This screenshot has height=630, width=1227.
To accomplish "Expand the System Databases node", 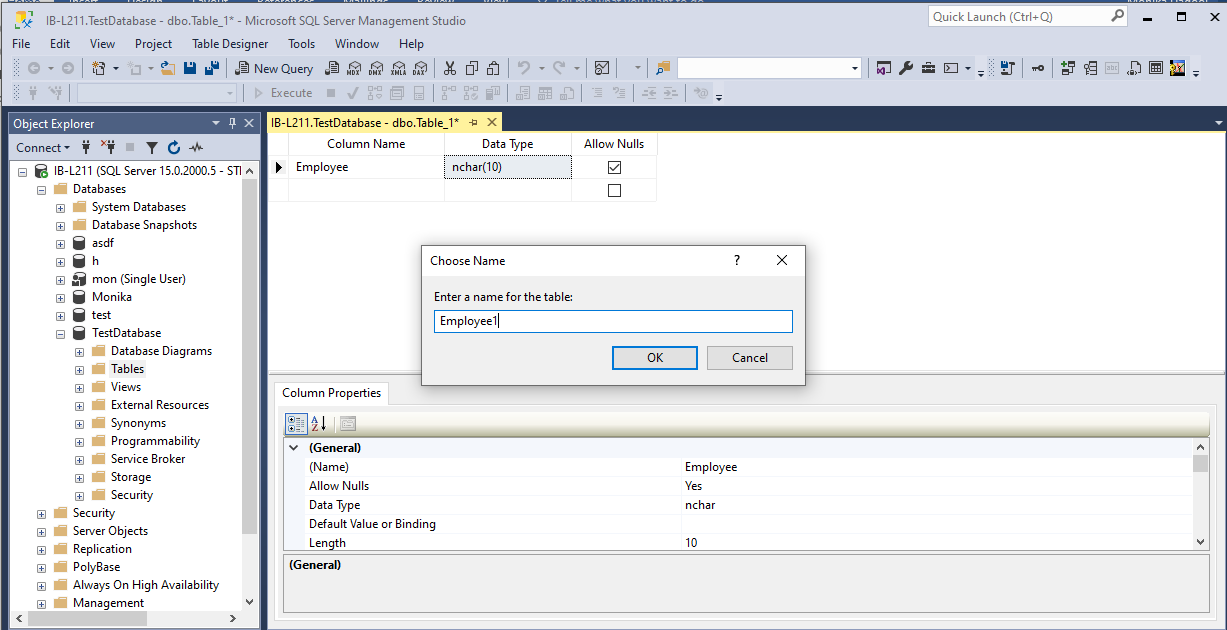I will pos(60,207).
